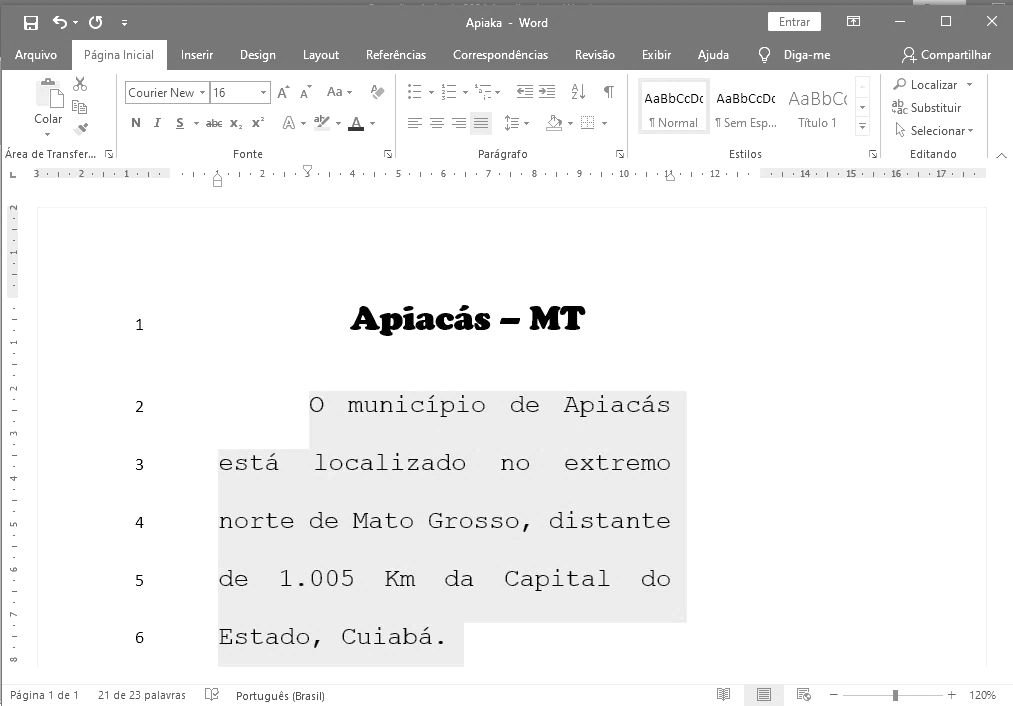Activate the Format Painter brush
The image size is (1013, 706).
click(80, 129)
